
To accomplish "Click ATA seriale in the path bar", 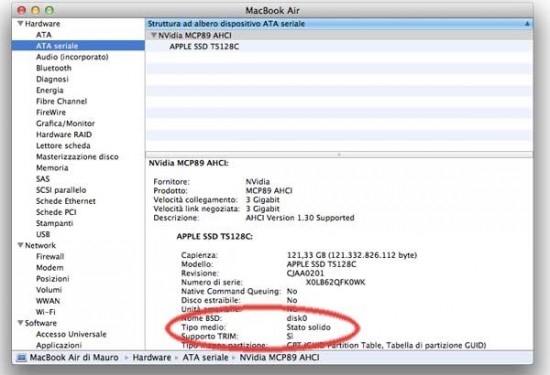I will click(205, 357).
